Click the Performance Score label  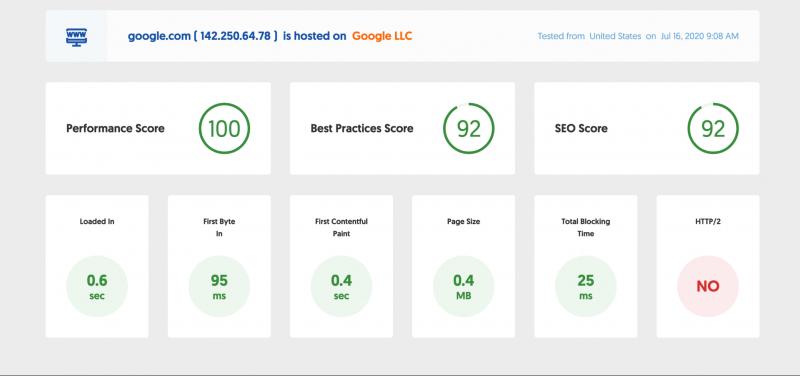(x=115, y=129)
